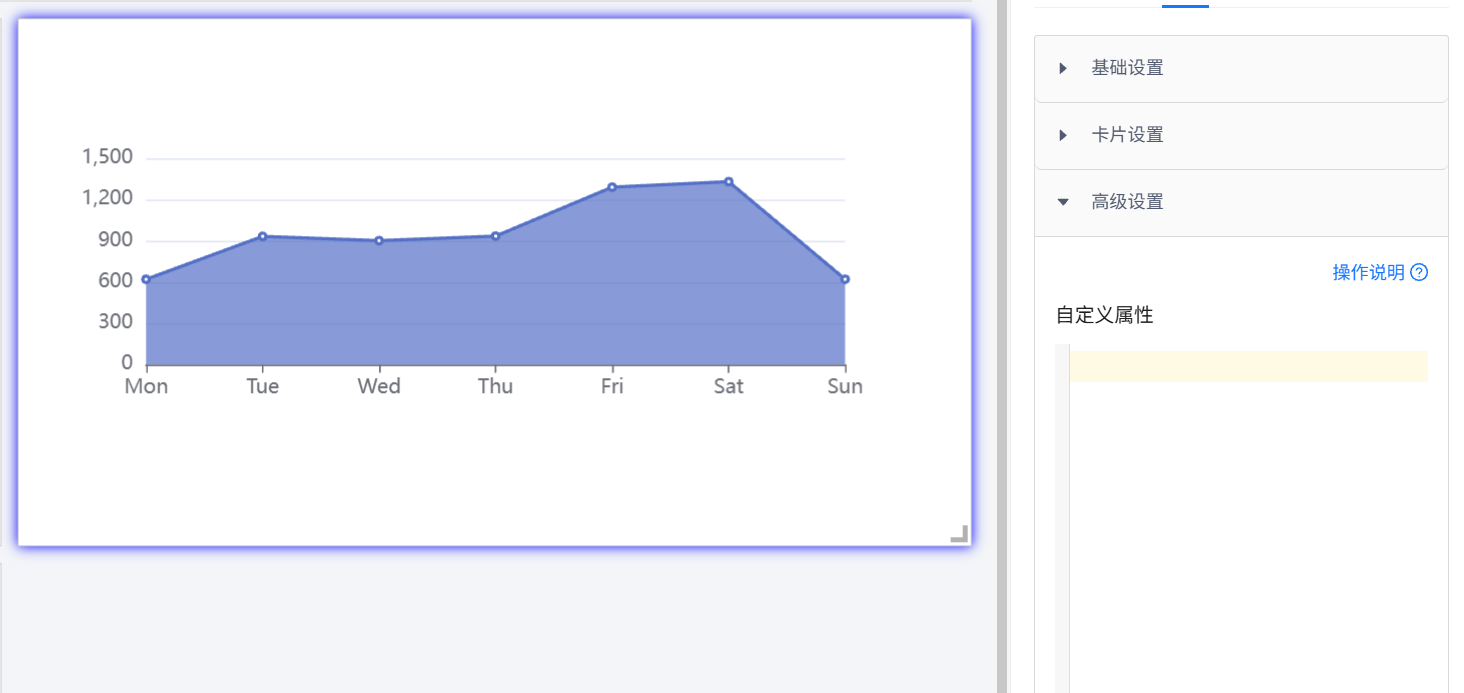Click the question mark icon beside 操作说明
1464x693 pixels.
coord(1419,273)
